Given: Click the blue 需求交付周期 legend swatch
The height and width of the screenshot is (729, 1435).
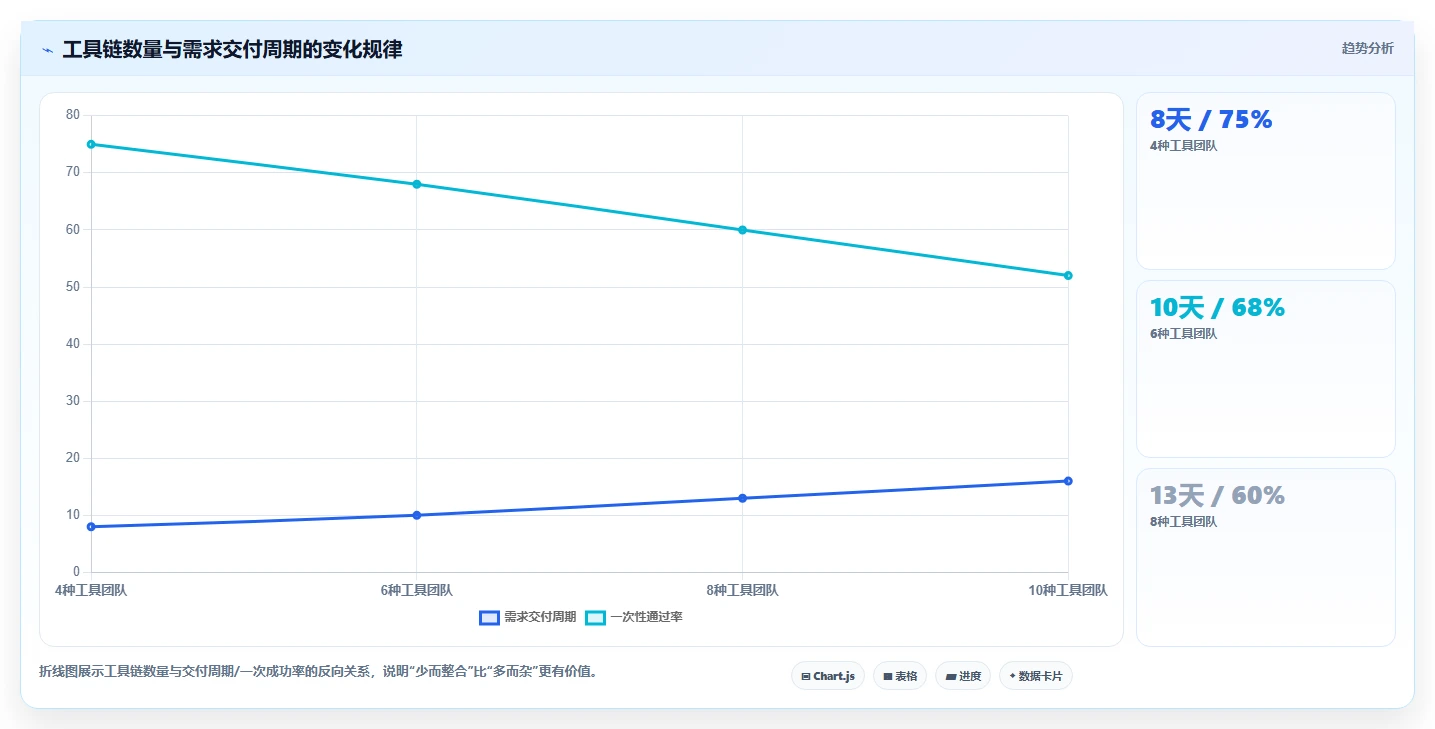Looking at the screenshot, I should [489, 617].
